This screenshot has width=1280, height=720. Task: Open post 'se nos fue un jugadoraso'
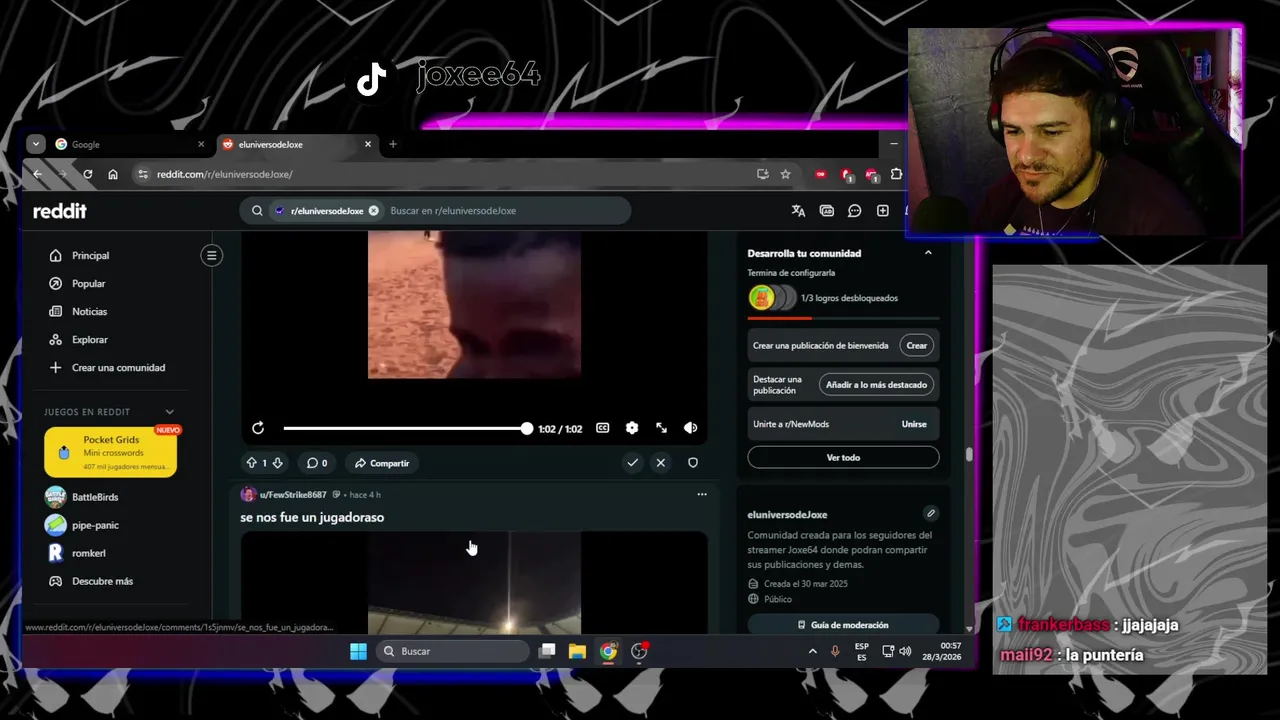click(x=312, y=517)
